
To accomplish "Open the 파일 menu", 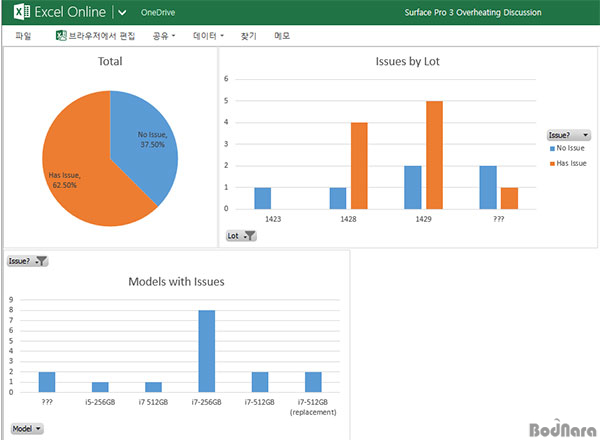I will click(23, 36).
